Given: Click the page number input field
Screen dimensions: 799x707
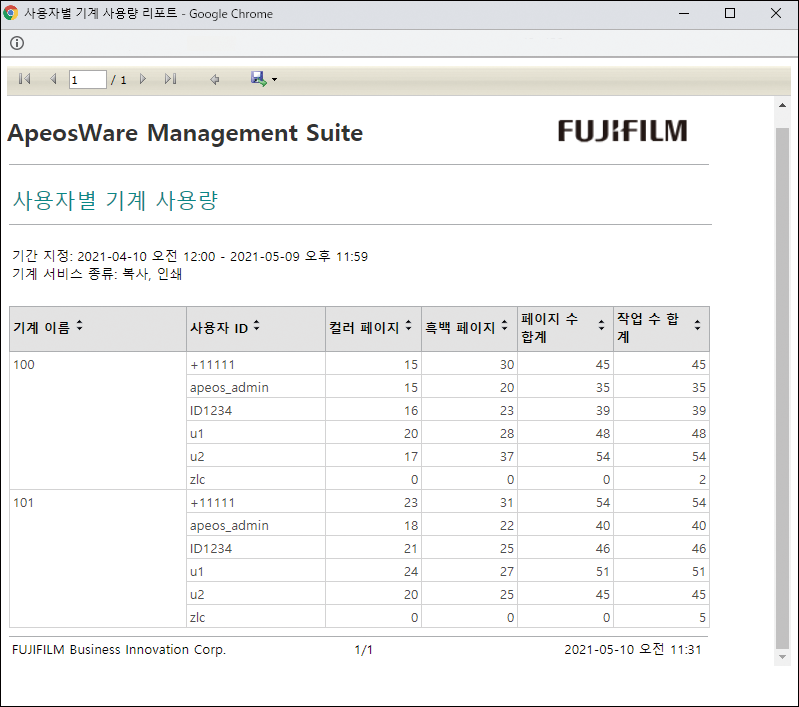Looking at the screenshot, I should click(x=87, y=79).
